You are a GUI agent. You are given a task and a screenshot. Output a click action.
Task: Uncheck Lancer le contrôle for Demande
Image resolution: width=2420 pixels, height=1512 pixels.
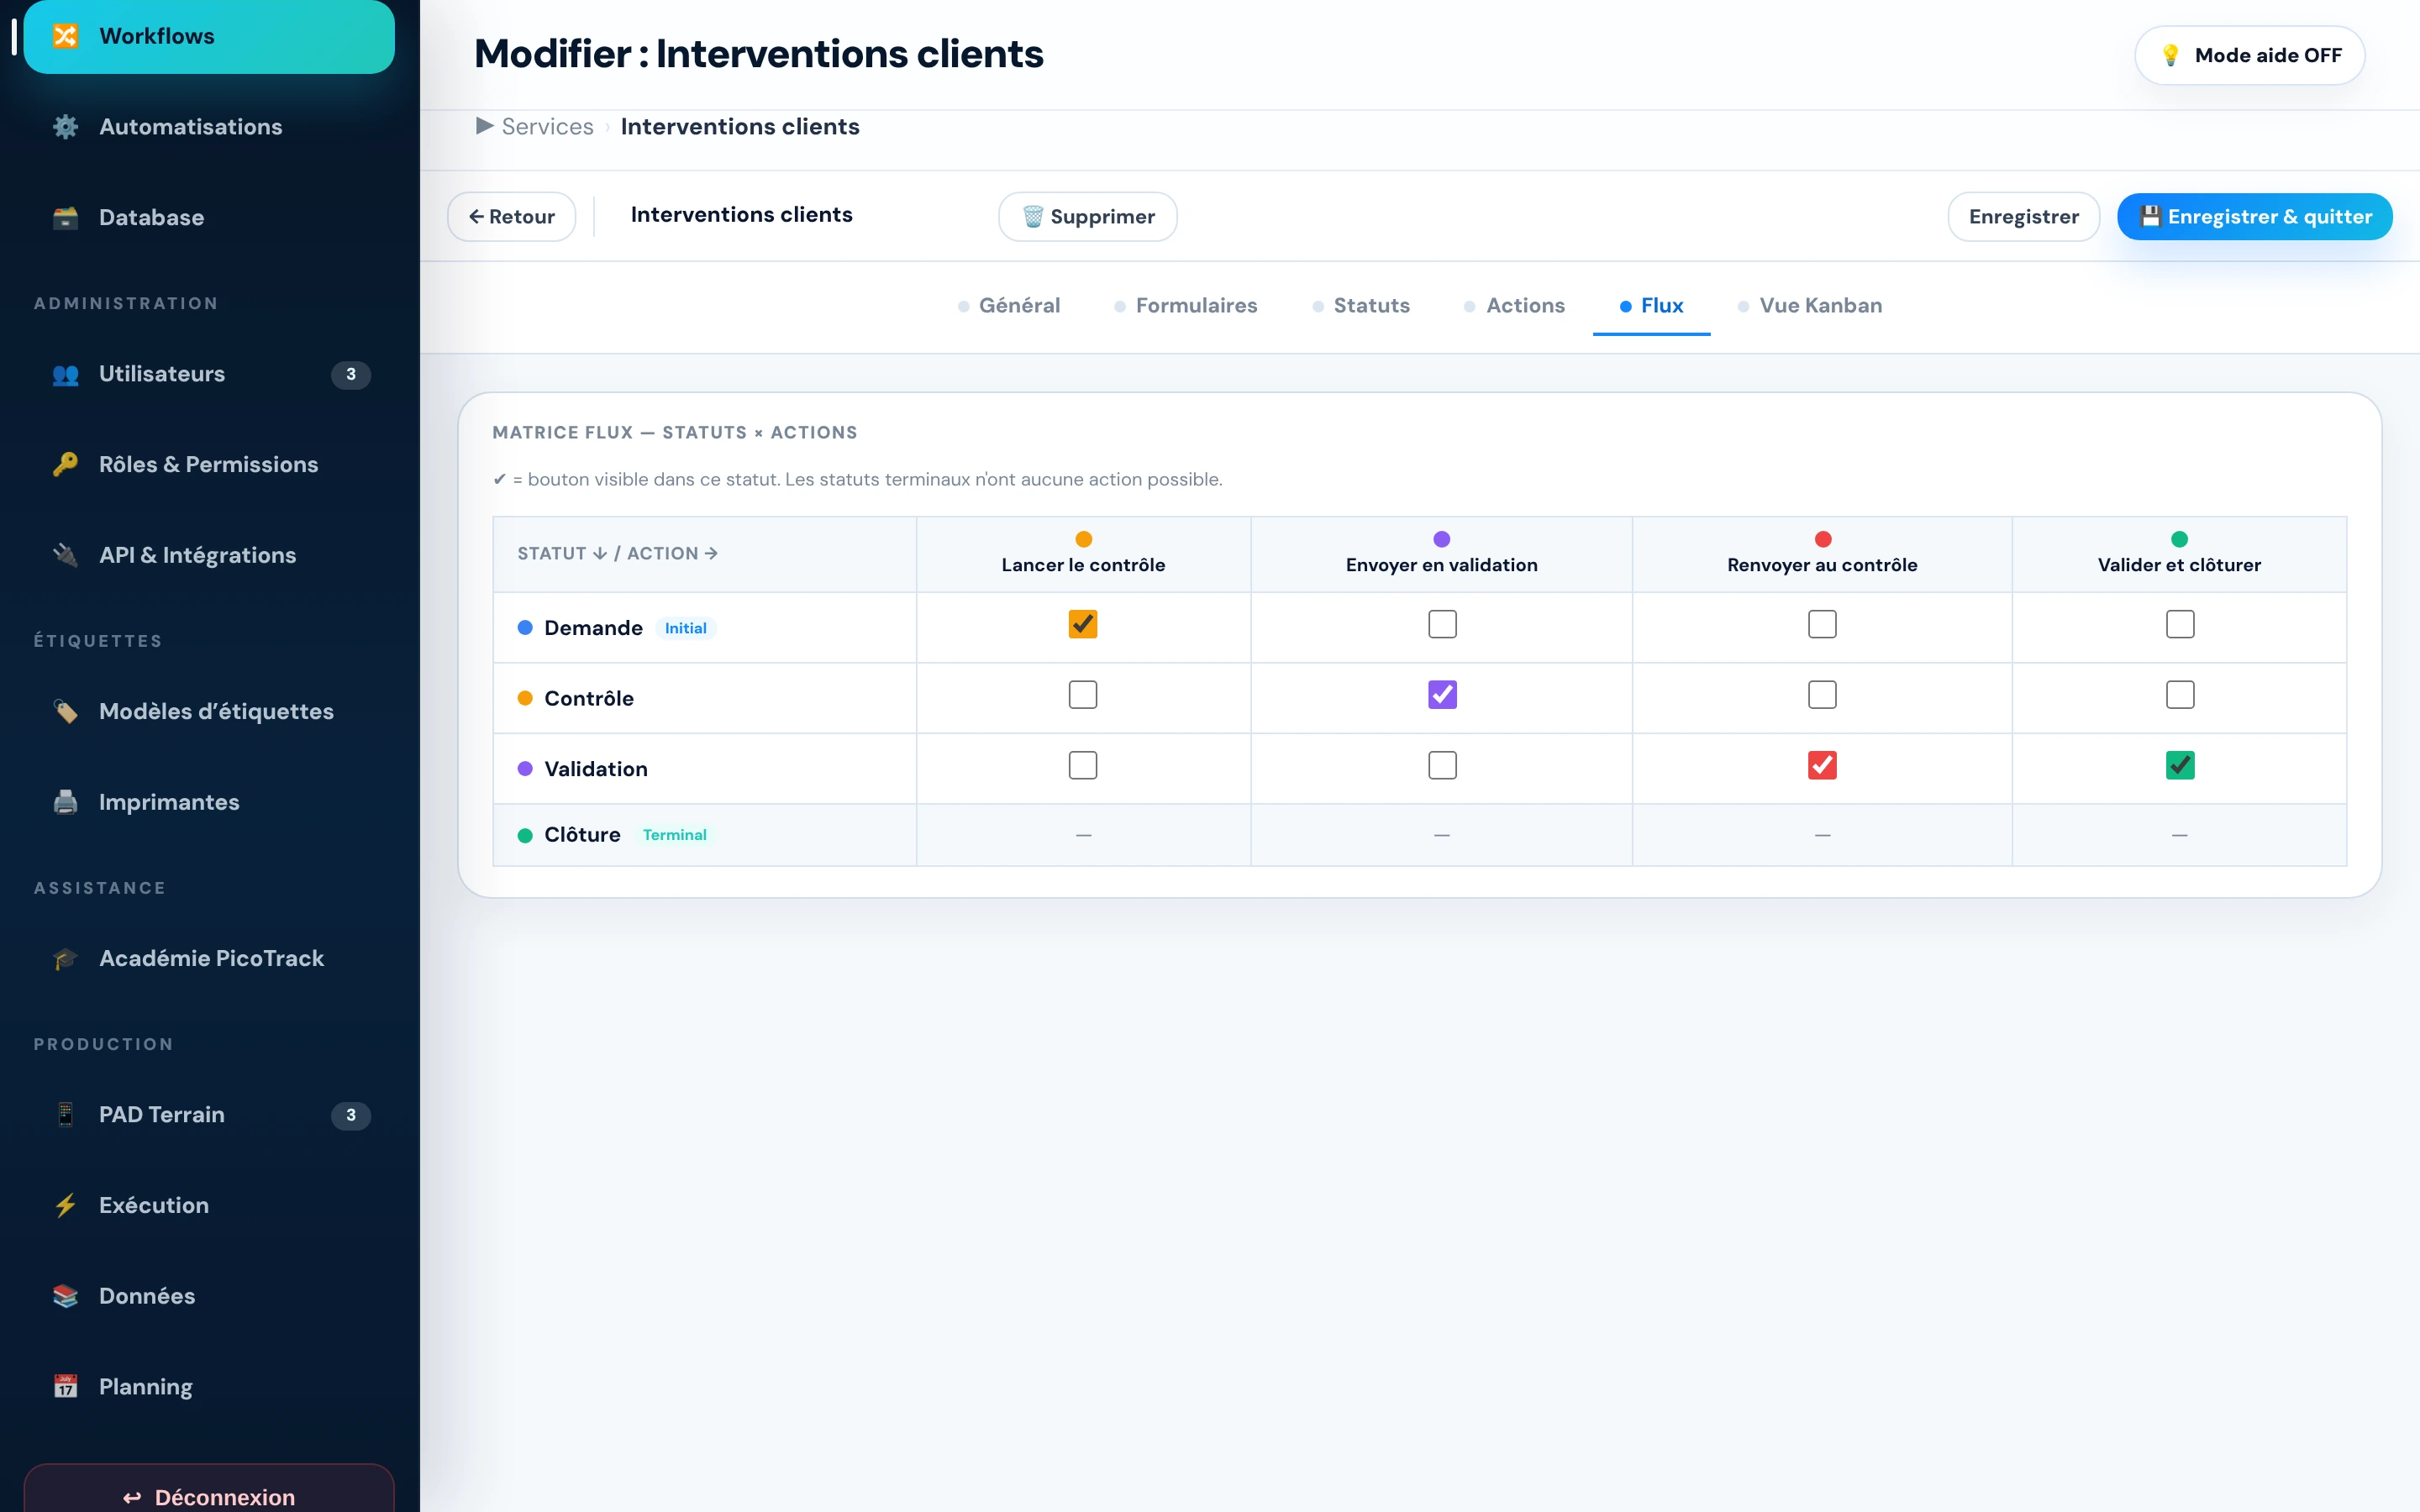coord(1083,624)
